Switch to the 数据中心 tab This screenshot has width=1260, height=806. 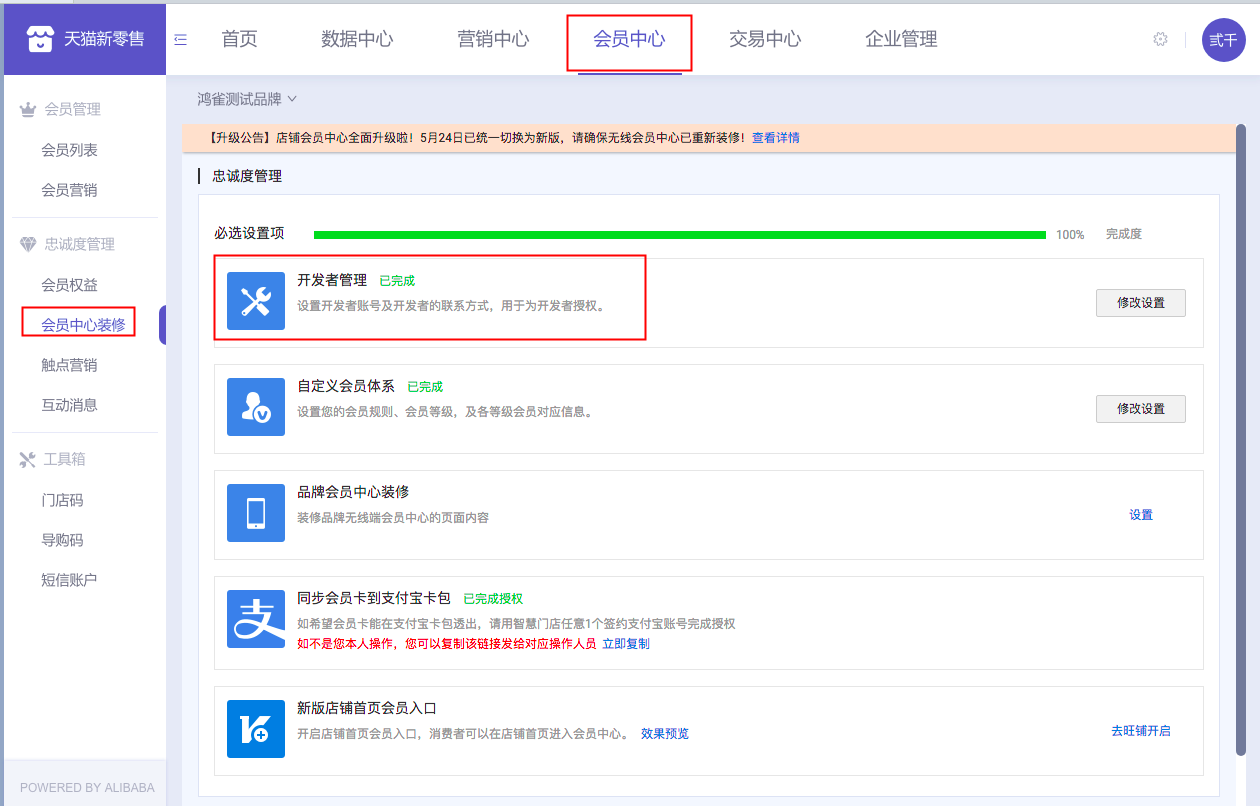(x=357, y=39)
